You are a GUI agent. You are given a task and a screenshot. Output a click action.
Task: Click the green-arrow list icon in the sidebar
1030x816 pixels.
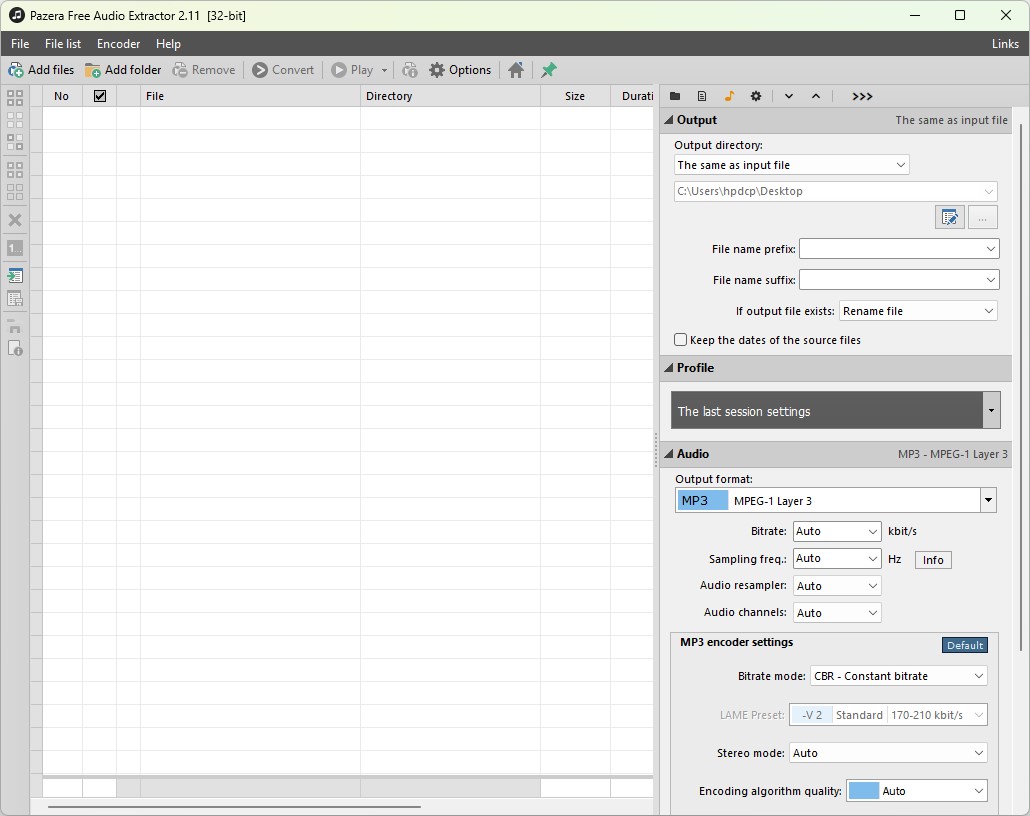(14, 276)
